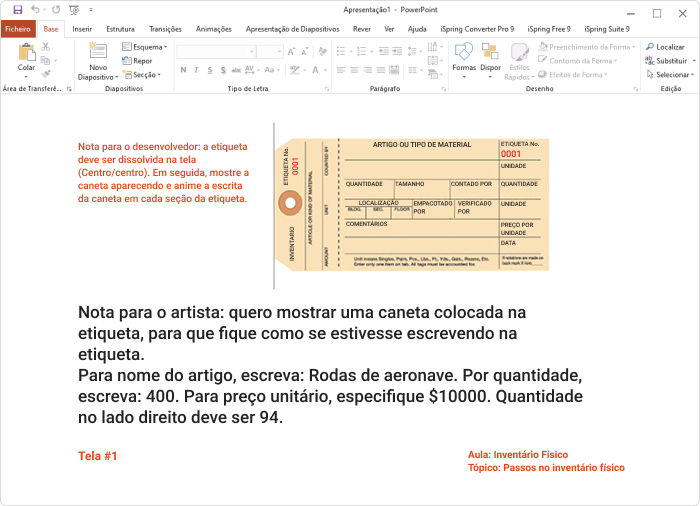Start presentation from beginning icon
The image size is (700, 506).
point(74,10)
